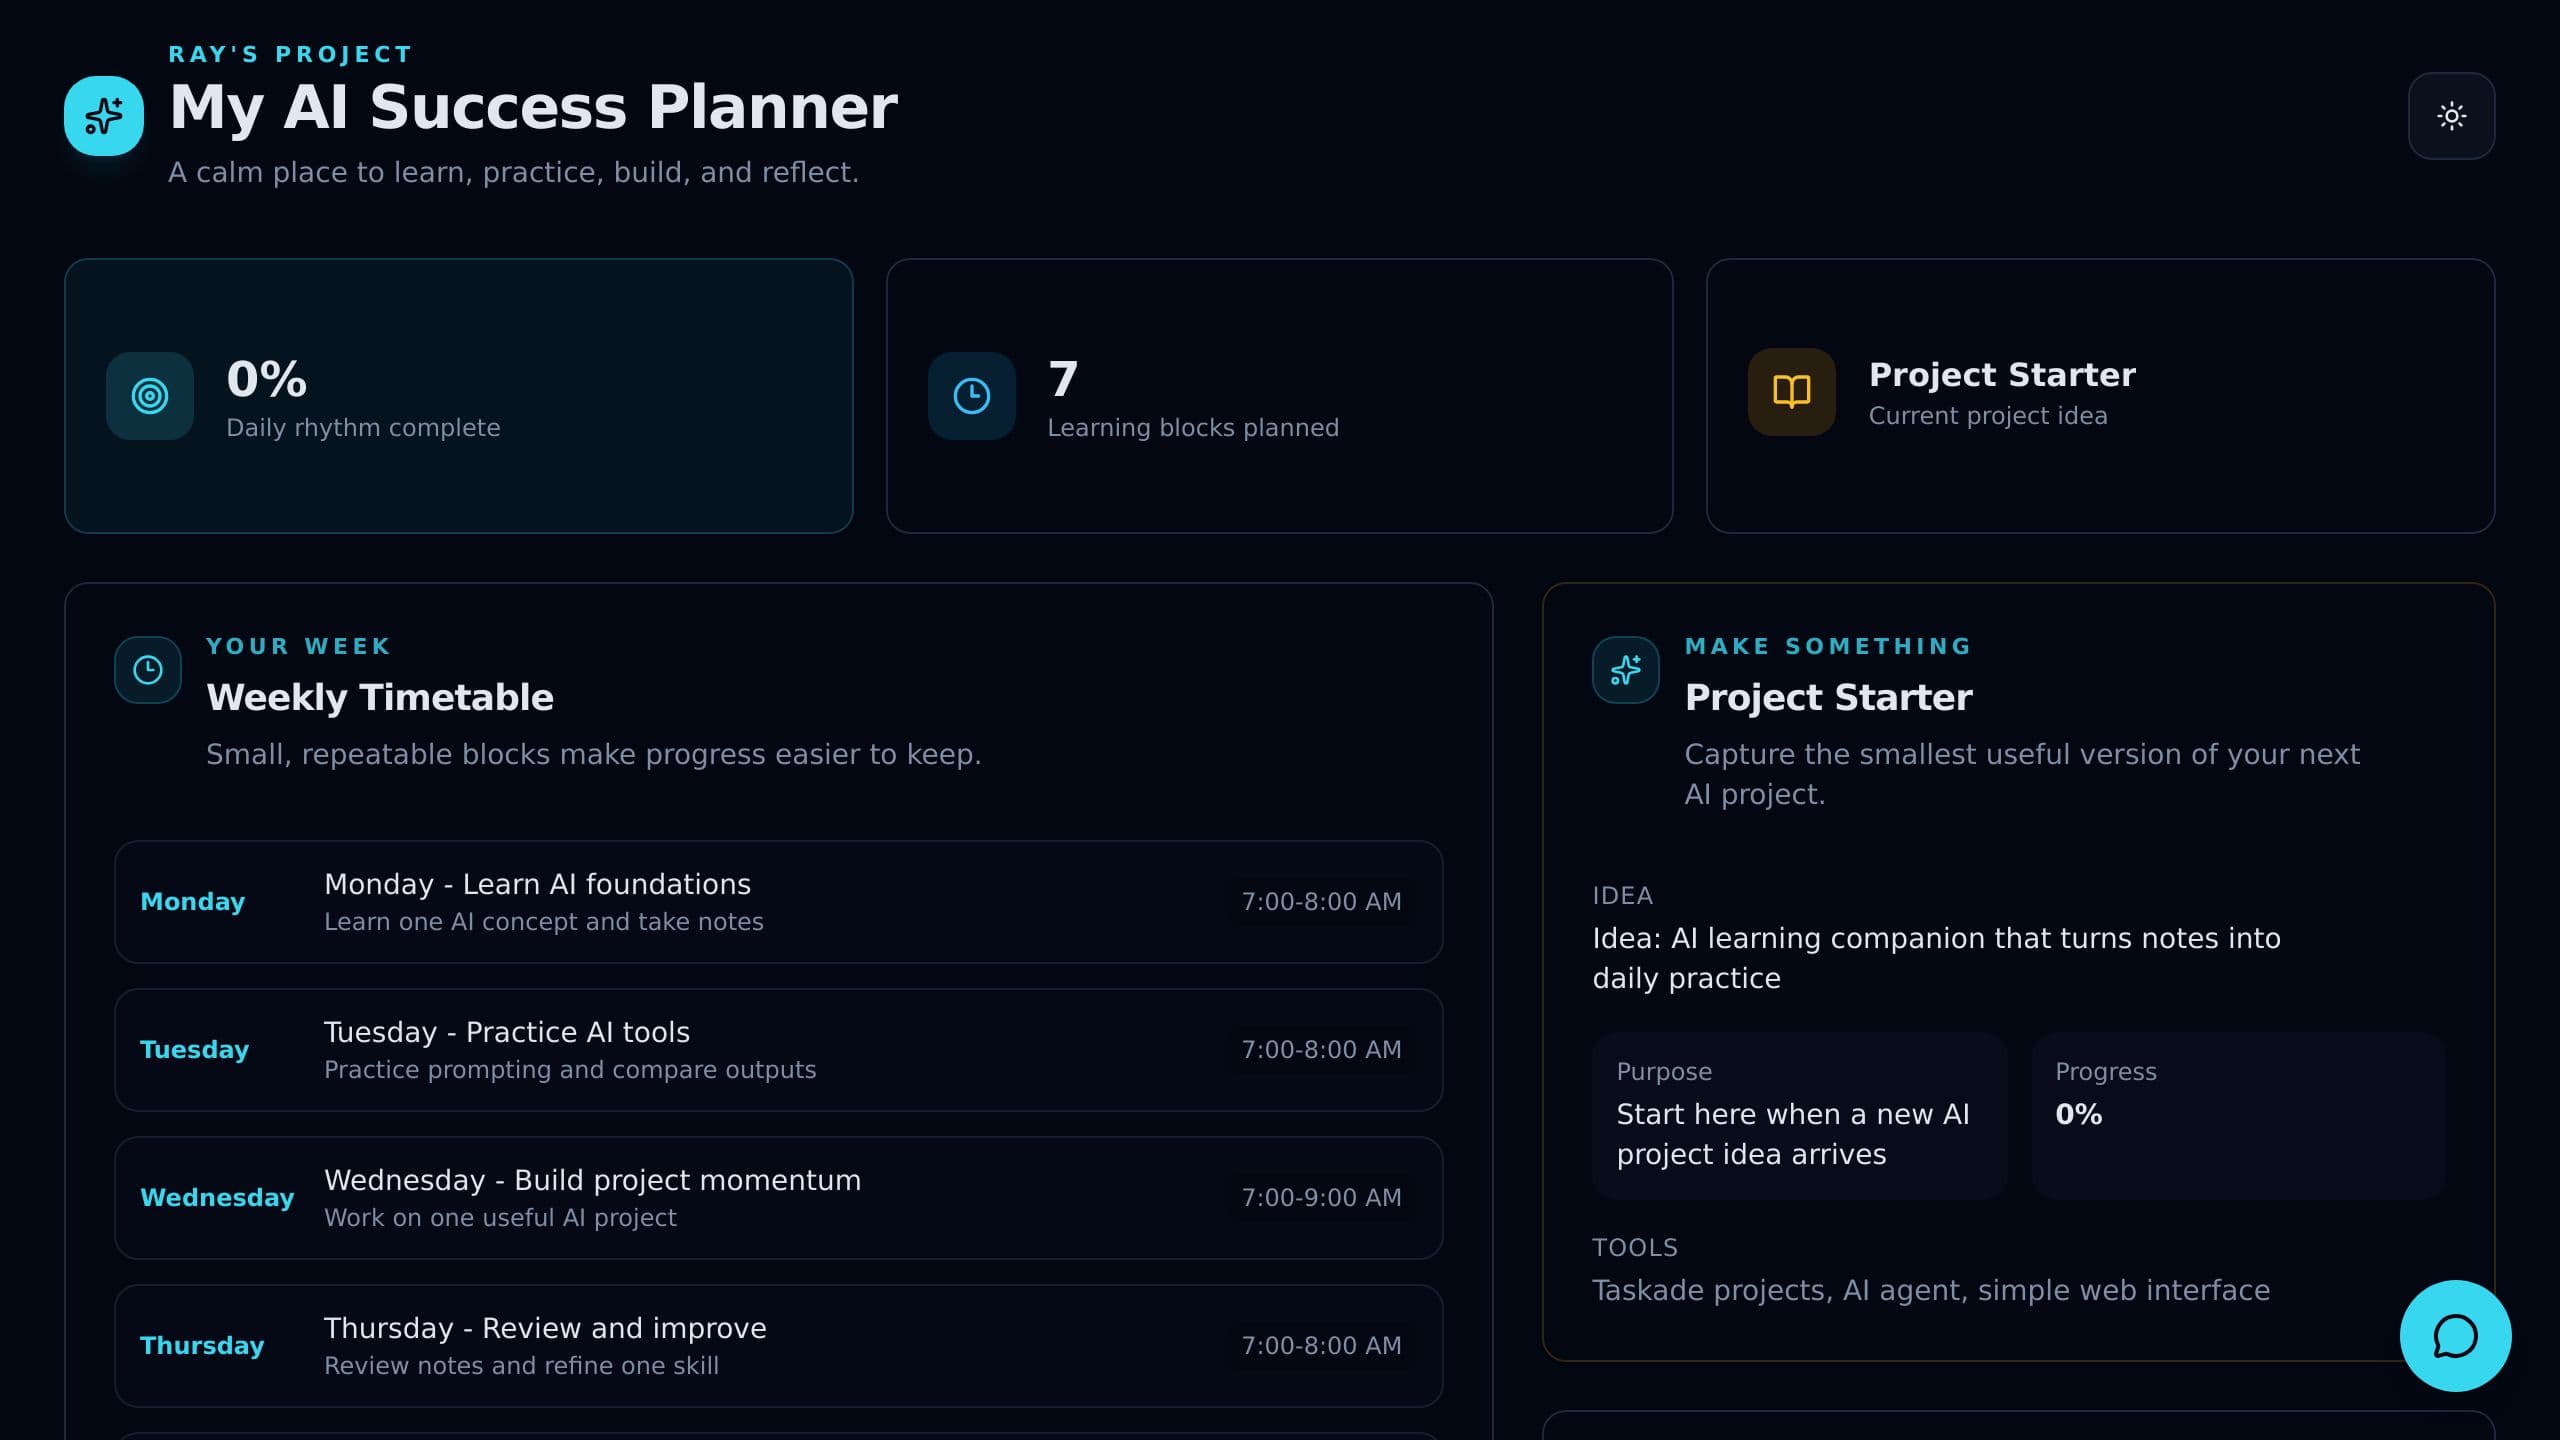The image size is (2560, 1440).
Task: Click 'Review notes and refine one skill'
Action: [521, 1366]
